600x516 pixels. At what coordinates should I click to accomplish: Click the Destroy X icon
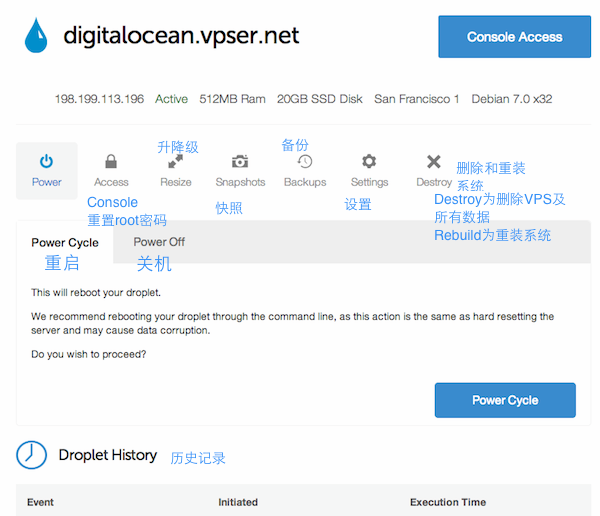[434, 162]
